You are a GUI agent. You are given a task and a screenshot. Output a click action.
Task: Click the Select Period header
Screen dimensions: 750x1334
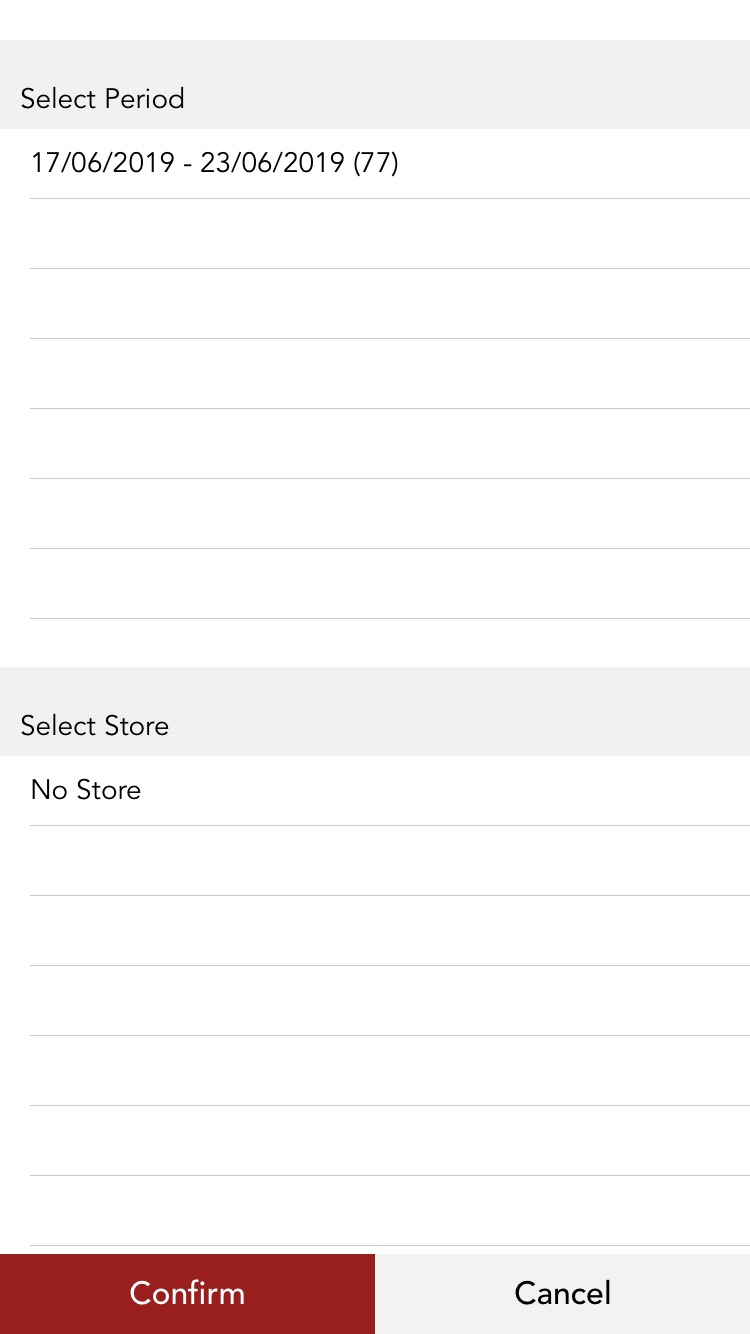[102, 98]
